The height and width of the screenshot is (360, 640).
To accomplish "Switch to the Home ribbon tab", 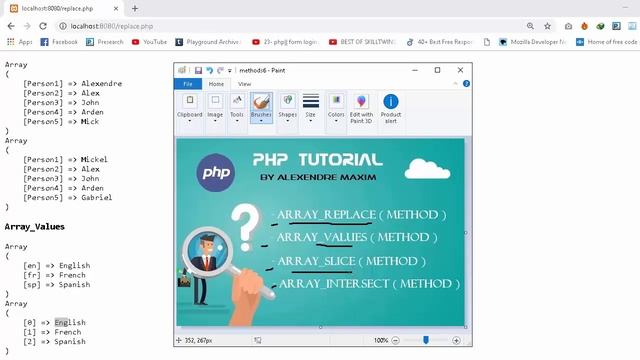I will tap(216, 84).
